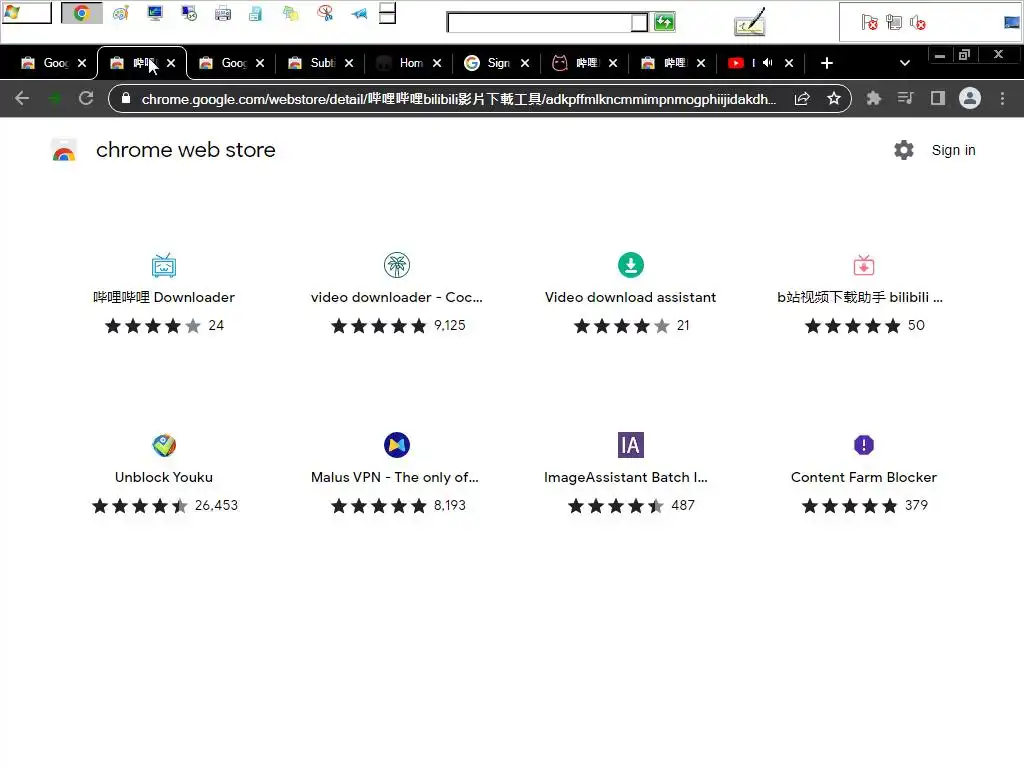Click the chrome web store title
The width and height of the screenshot is (1024, 768).
(185, 150)
